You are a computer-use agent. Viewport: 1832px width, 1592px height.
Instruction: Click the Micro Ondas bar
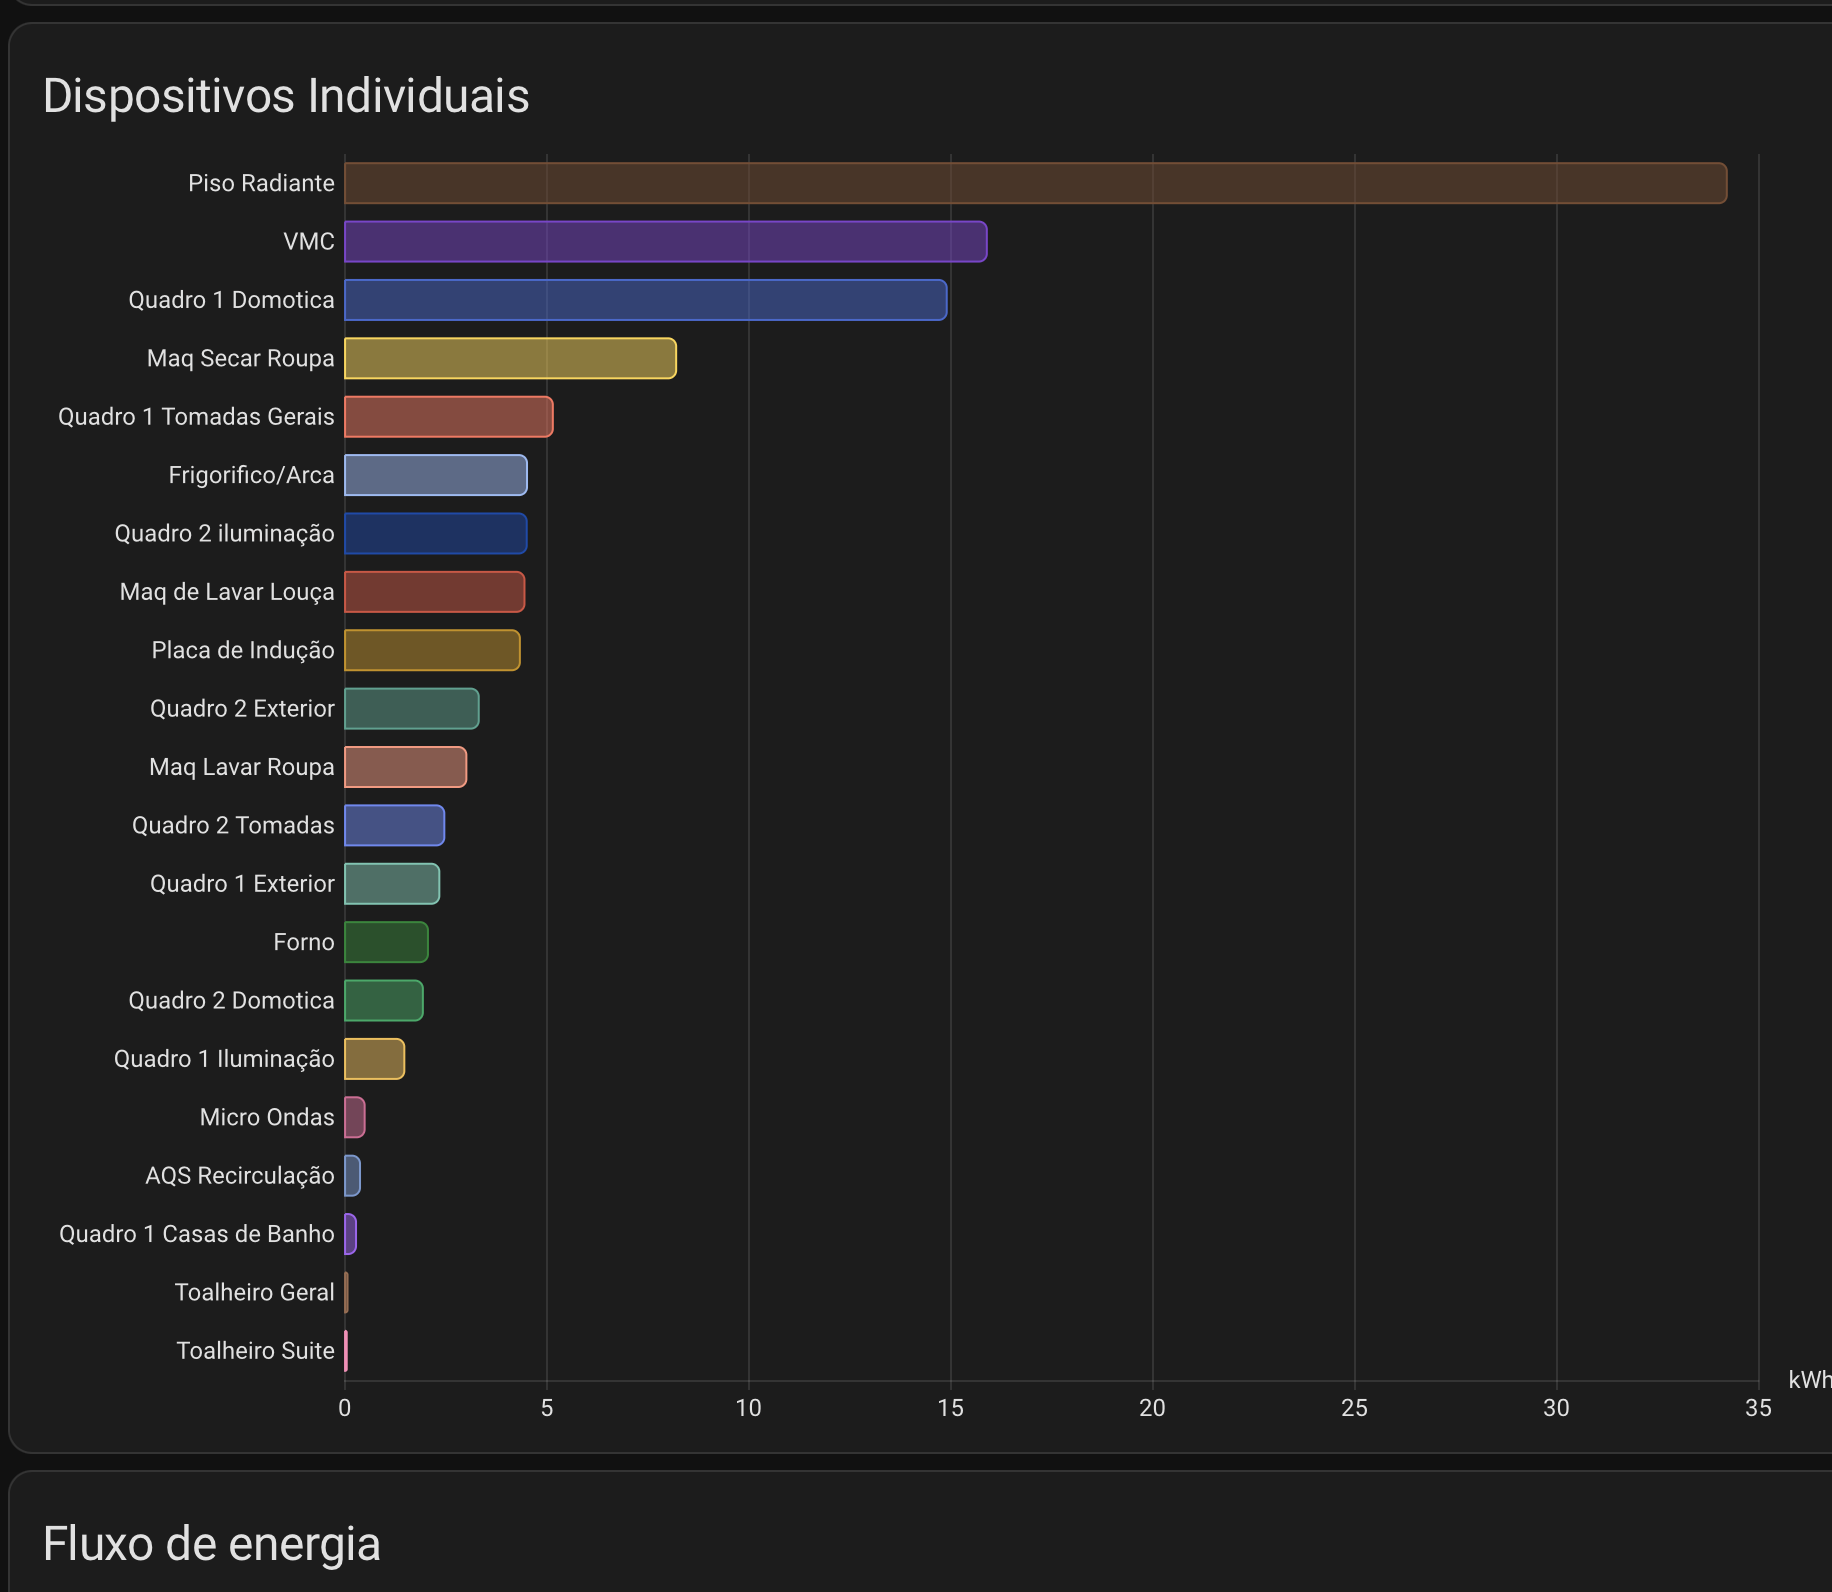pyautogui.click(x=354, y=1117)
